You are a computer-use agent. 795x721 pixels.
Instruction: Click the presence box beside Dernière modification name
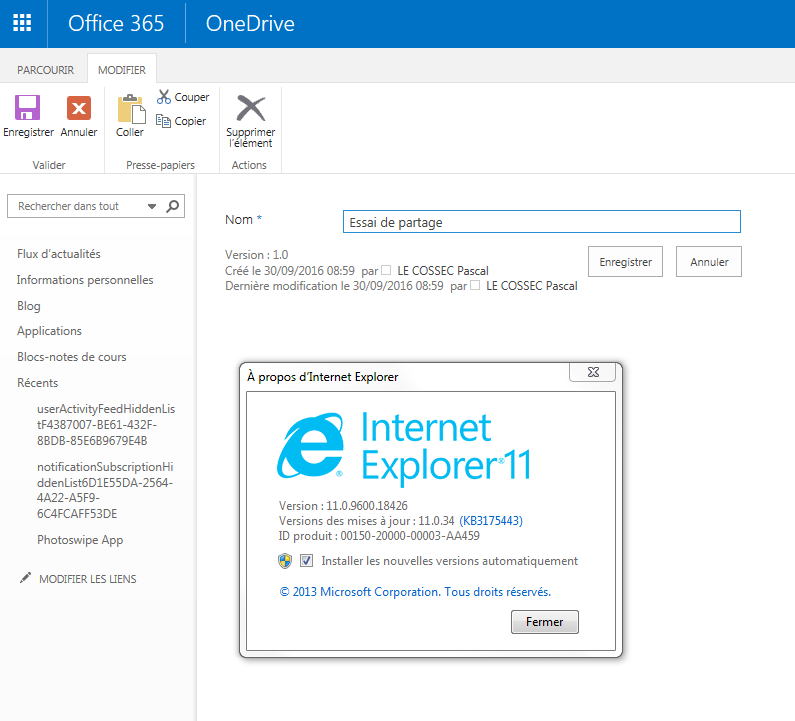(x=475, y=285)
